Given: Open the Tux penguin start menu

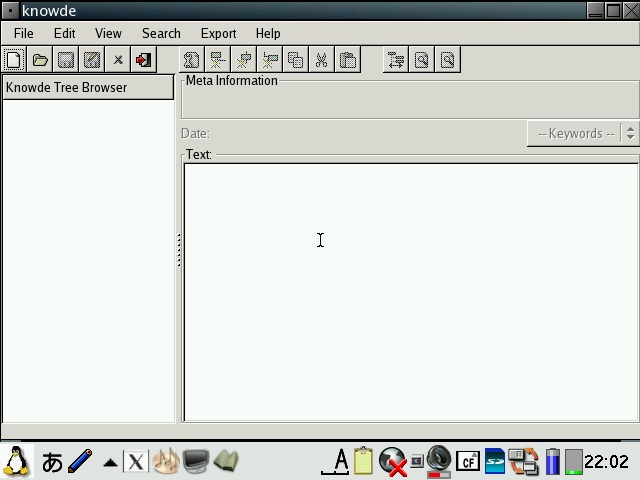Looking at the screenshot, I should point(16,461).
